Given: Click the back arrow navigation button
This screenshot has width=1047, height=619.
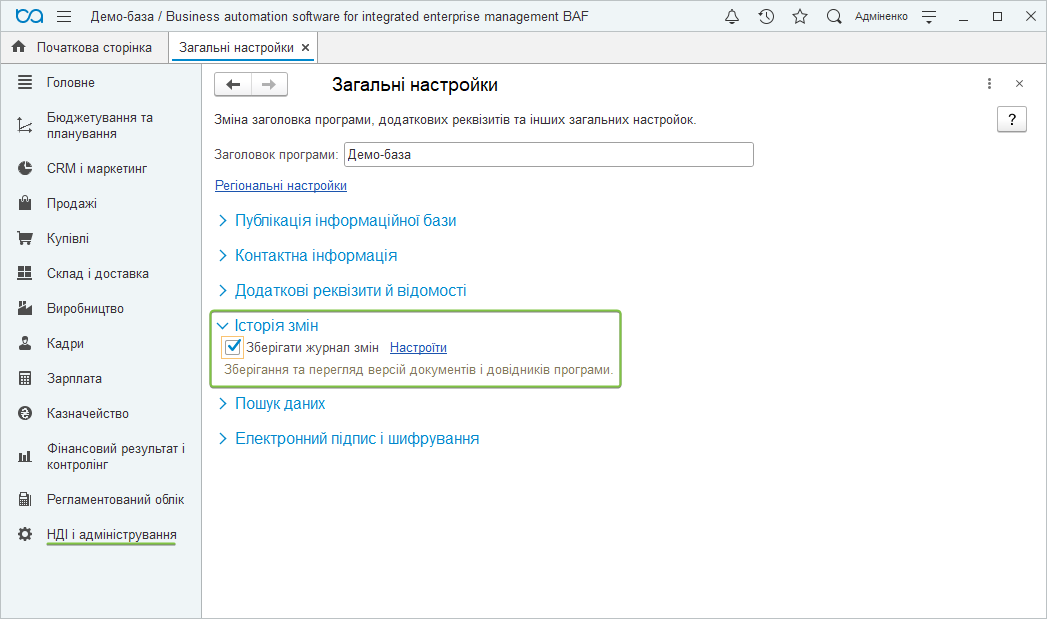Looking at the screenshot, I should tap(233, 85).
